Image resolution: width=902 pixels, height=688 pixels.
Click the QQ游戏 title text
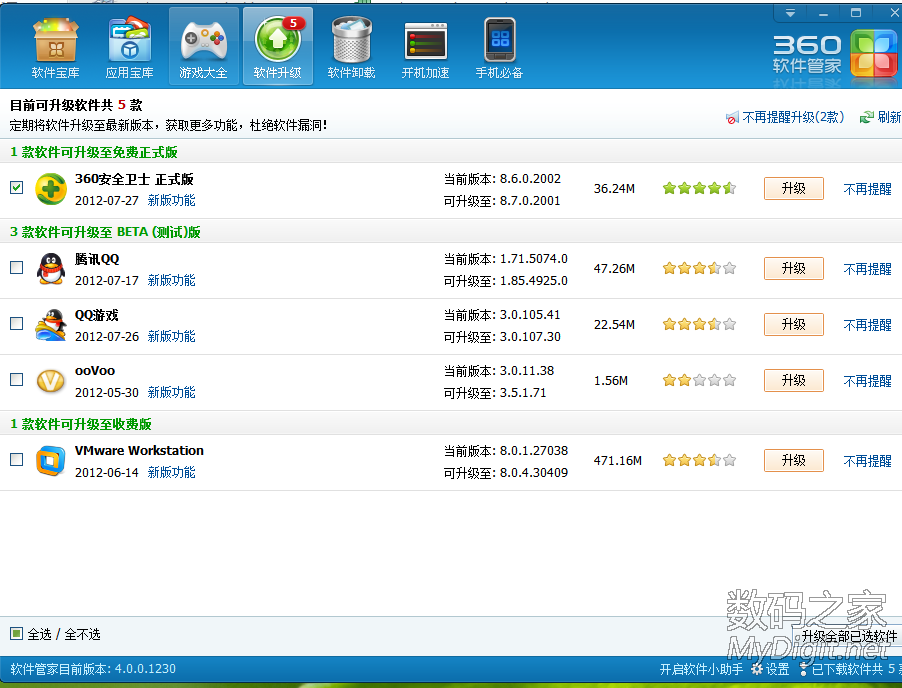tap(97, 315)
